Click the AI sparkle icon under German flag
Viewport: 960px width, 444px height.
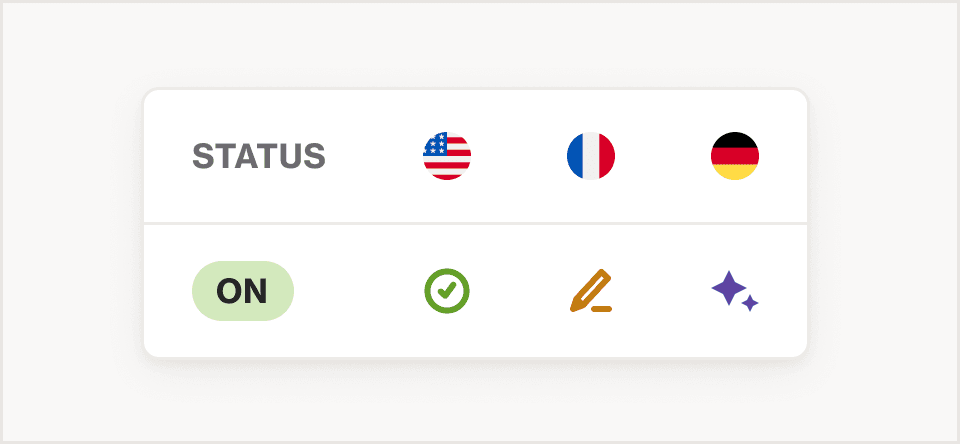pos(735,291)
